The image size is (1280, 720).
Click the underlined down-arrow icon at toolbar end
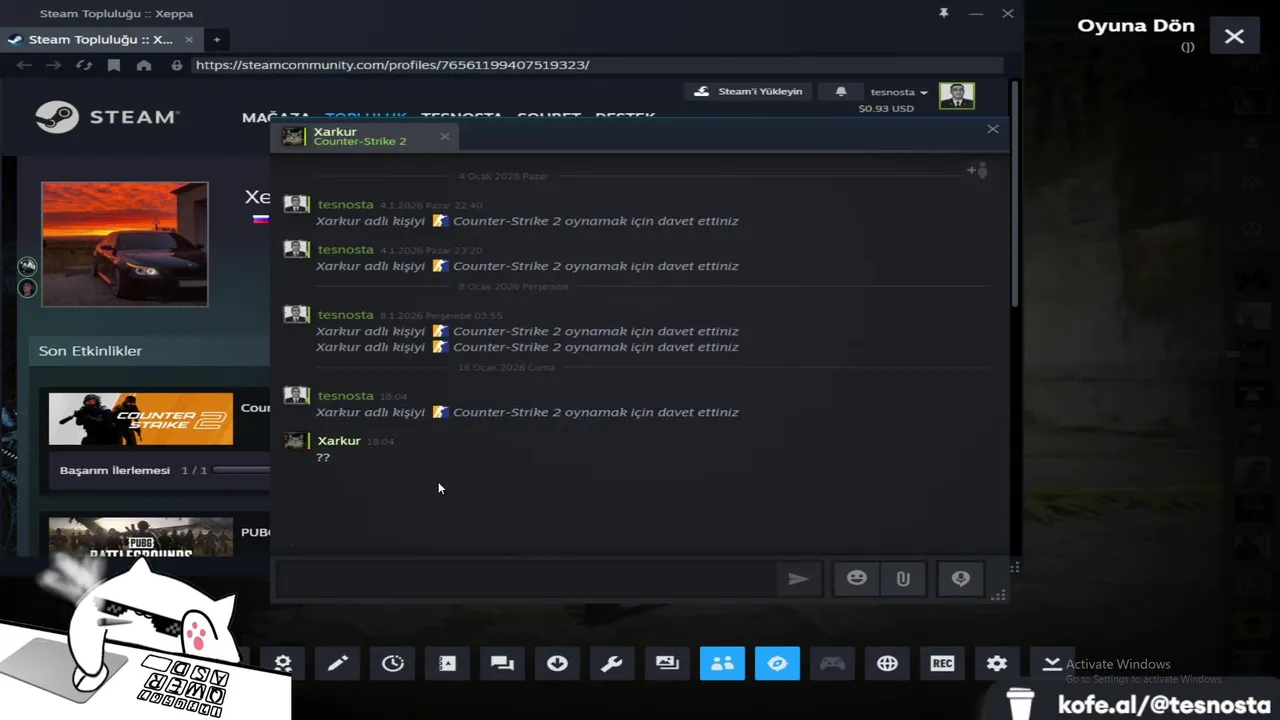pyautogui.click(x=1051, y=663)
